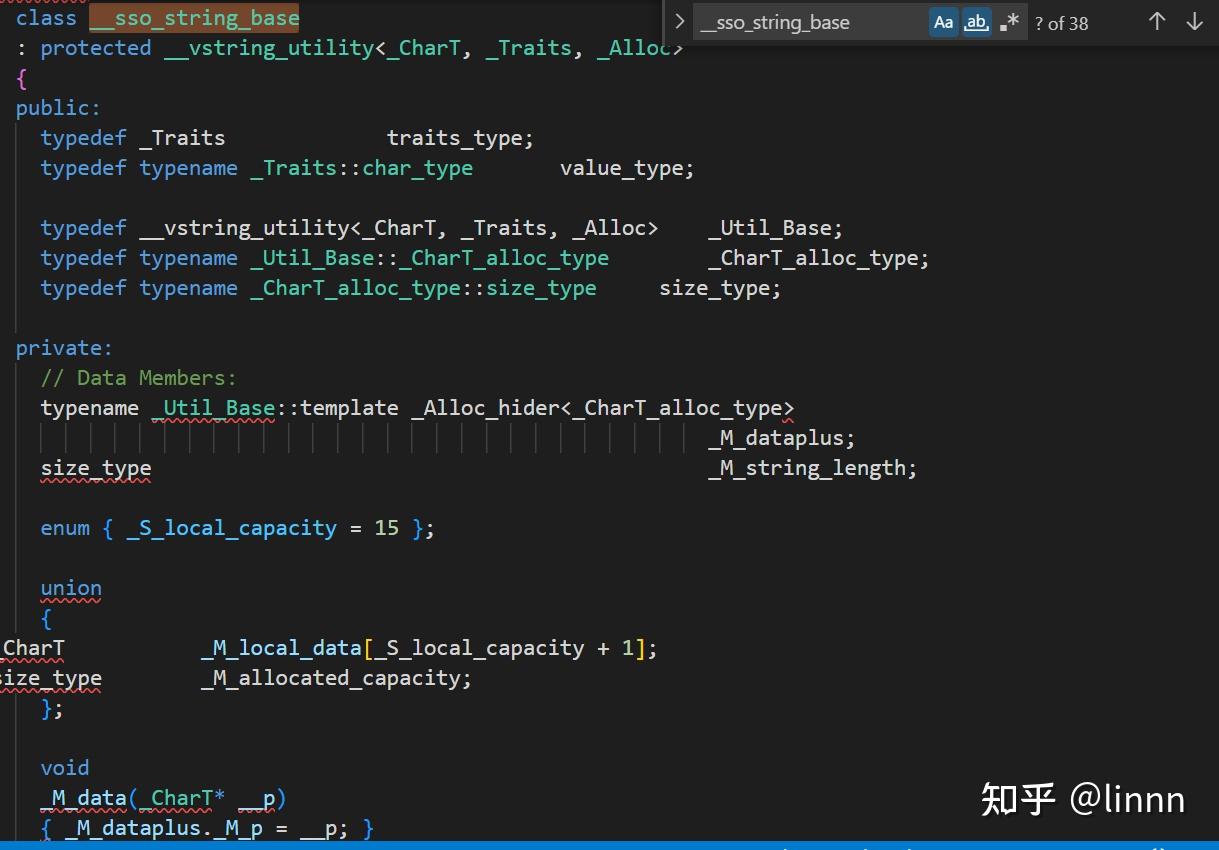Click "char_type" in the _Traits typedef
The image size is (1219, 850).
coord(418,168)
